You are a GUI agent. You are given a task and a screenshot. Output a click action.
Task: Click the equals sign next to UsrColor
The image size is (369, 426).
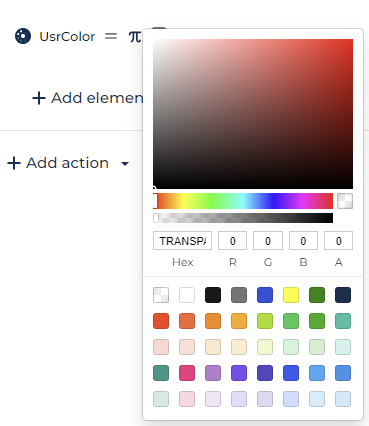pos(111,36)
